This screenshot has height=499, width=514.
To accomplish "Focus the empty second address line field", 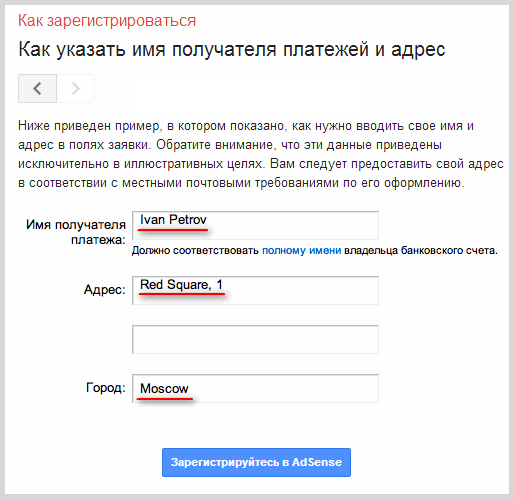I will coord(255,339).
